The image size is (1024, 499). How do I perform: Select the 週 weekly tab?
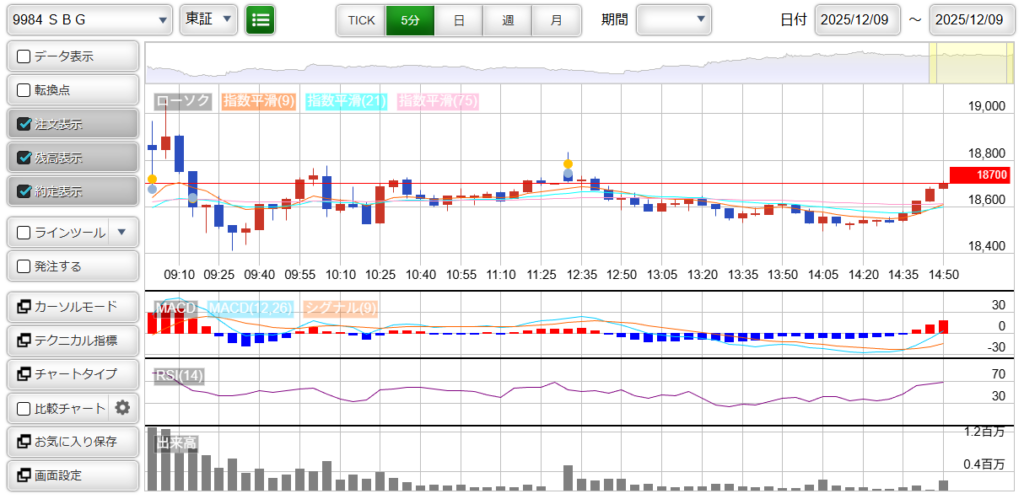pos(507,20)
